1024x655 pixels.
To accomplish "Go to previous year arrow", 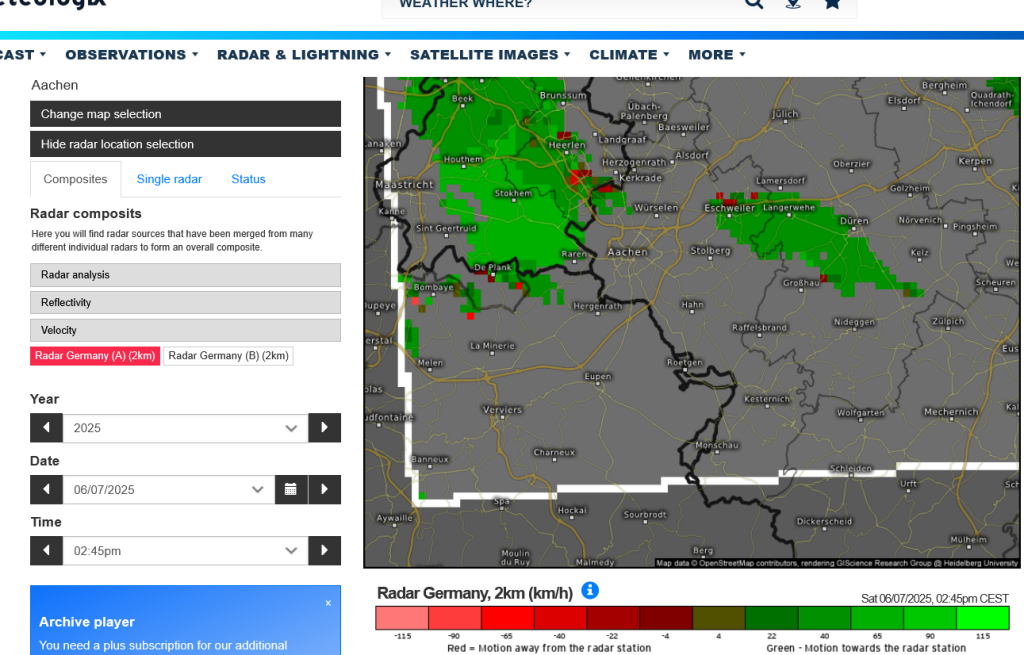I will click(46, 428).
